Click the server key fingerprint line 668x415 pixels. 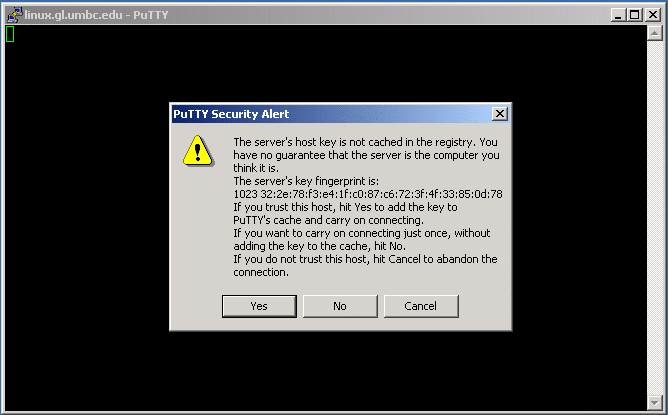368,194
